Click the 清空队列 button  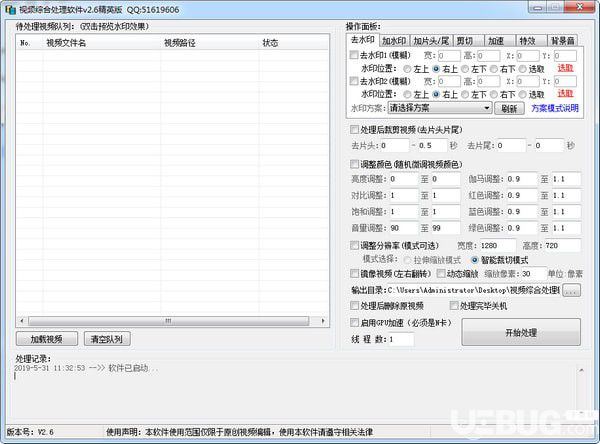coord(107,339)
